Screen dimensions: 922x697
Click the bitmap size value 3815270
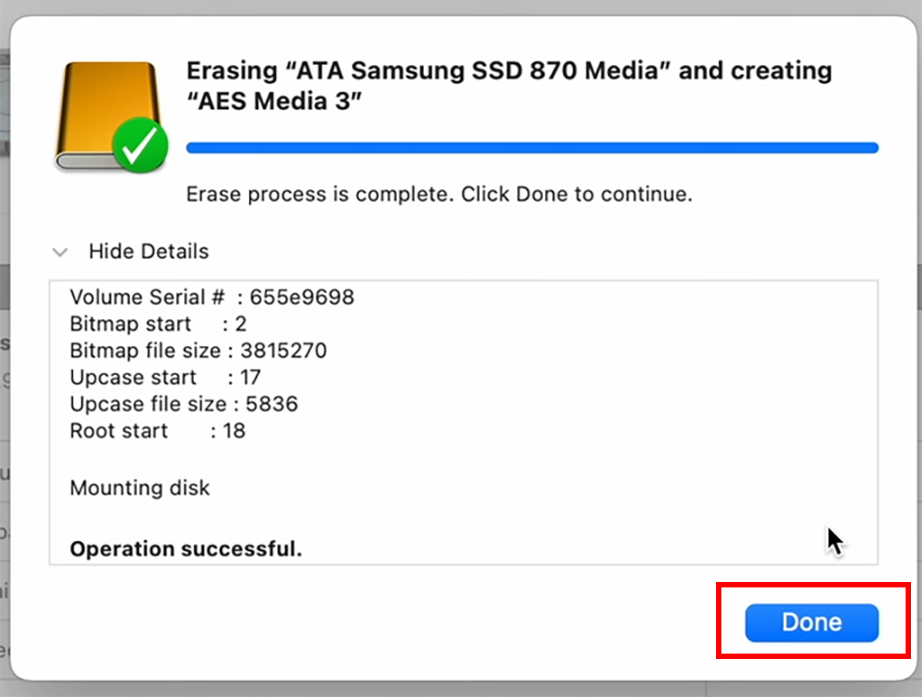(x=283, y=351)
